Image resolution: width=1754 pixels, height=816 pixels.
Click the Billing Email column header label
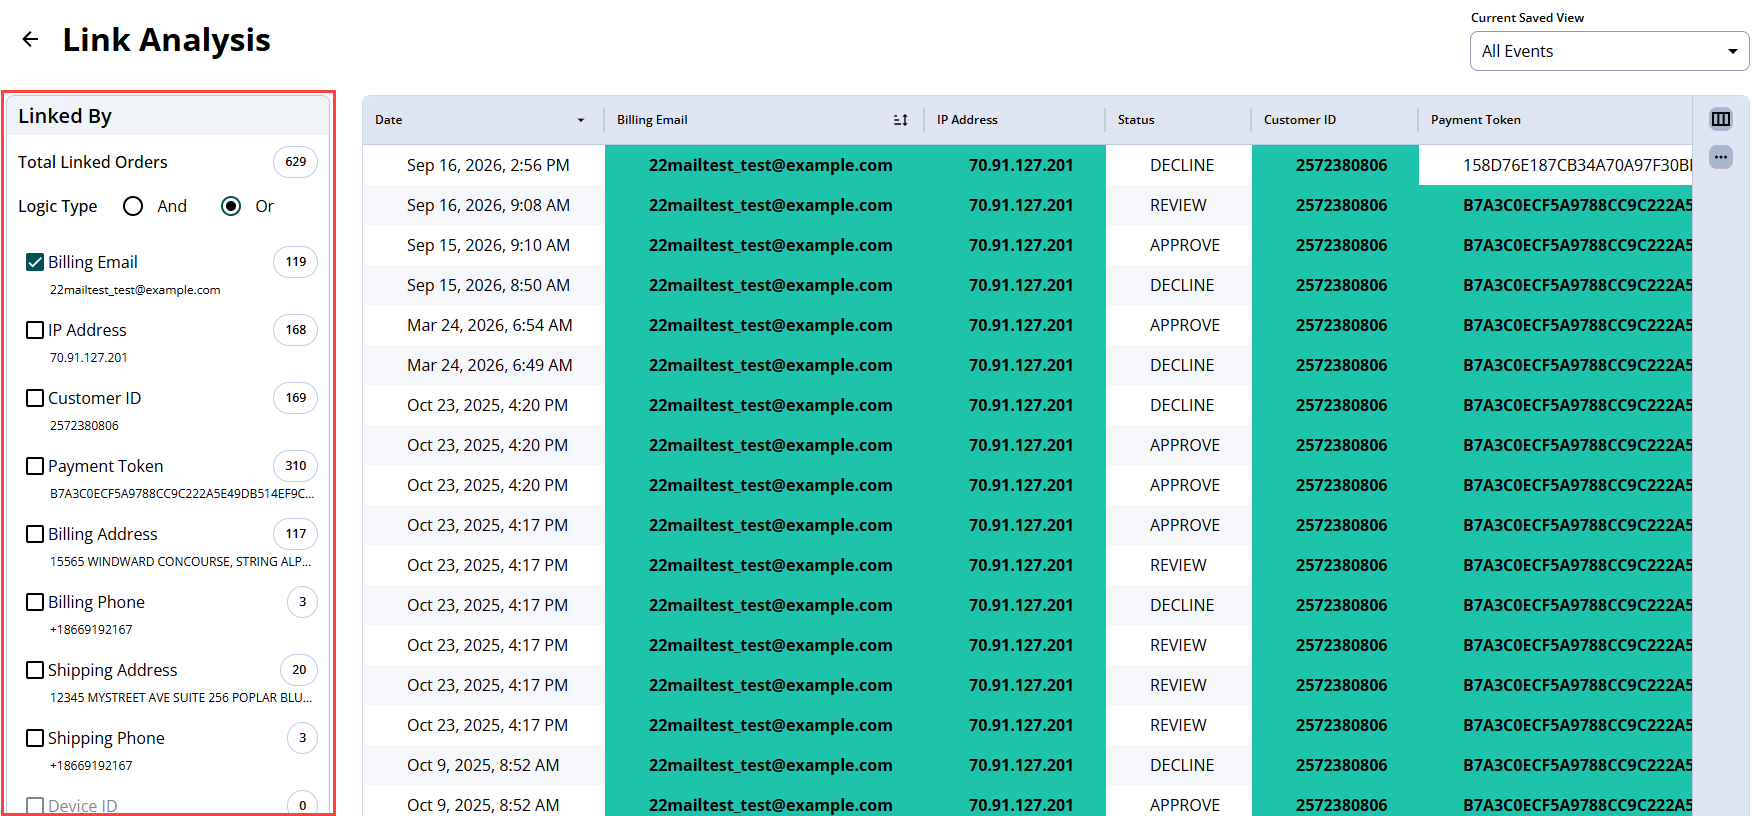click(x=652, y=120)
